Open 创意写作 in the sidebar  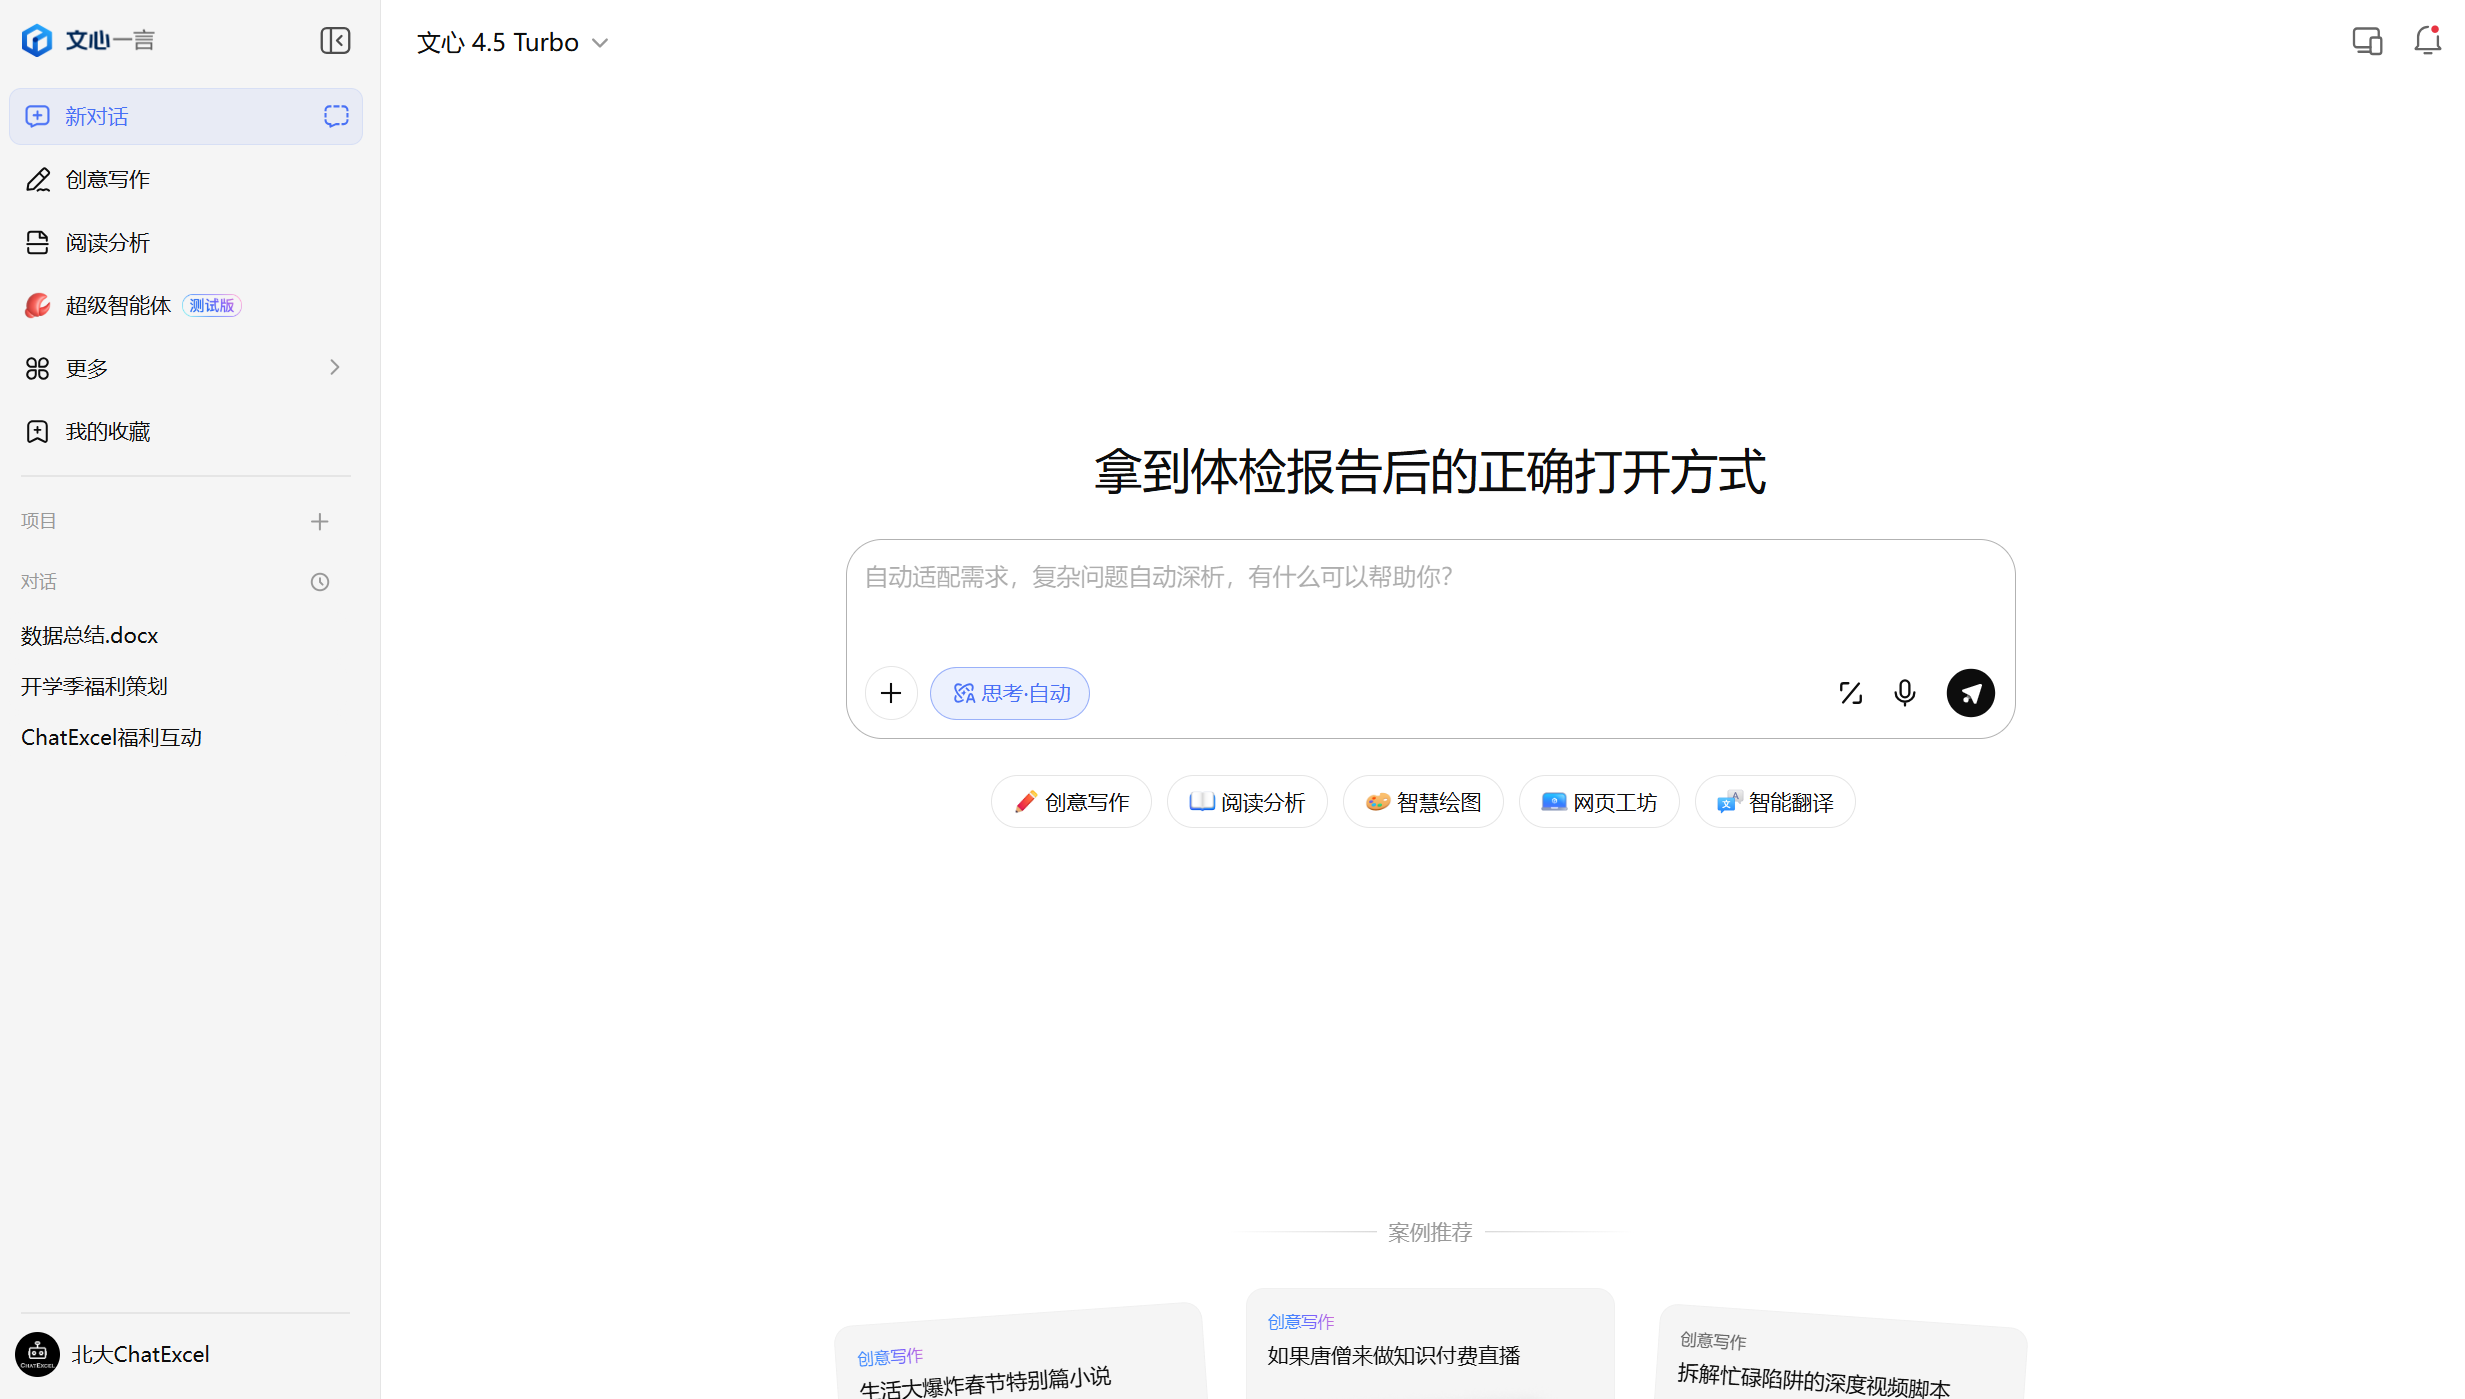[x=107, y=180]
